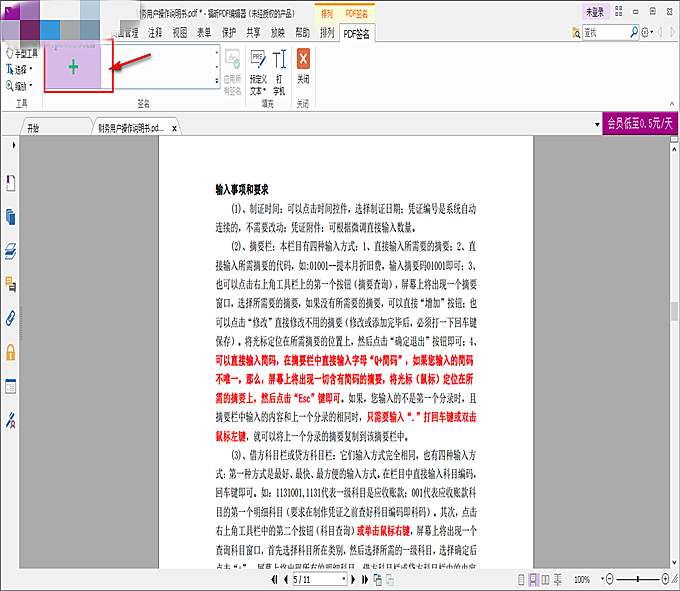
Task: Click the green plus create signature button
Action: click(71, 68)
